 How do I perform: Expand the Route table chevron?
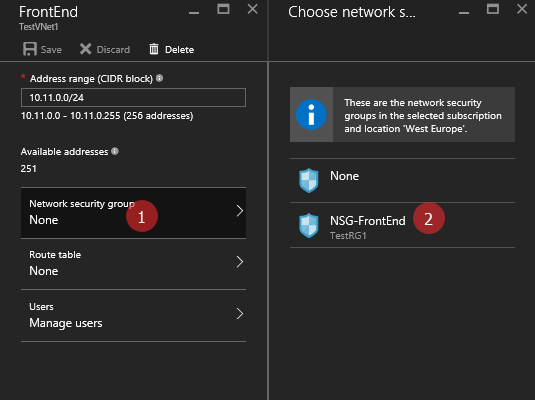240,262
